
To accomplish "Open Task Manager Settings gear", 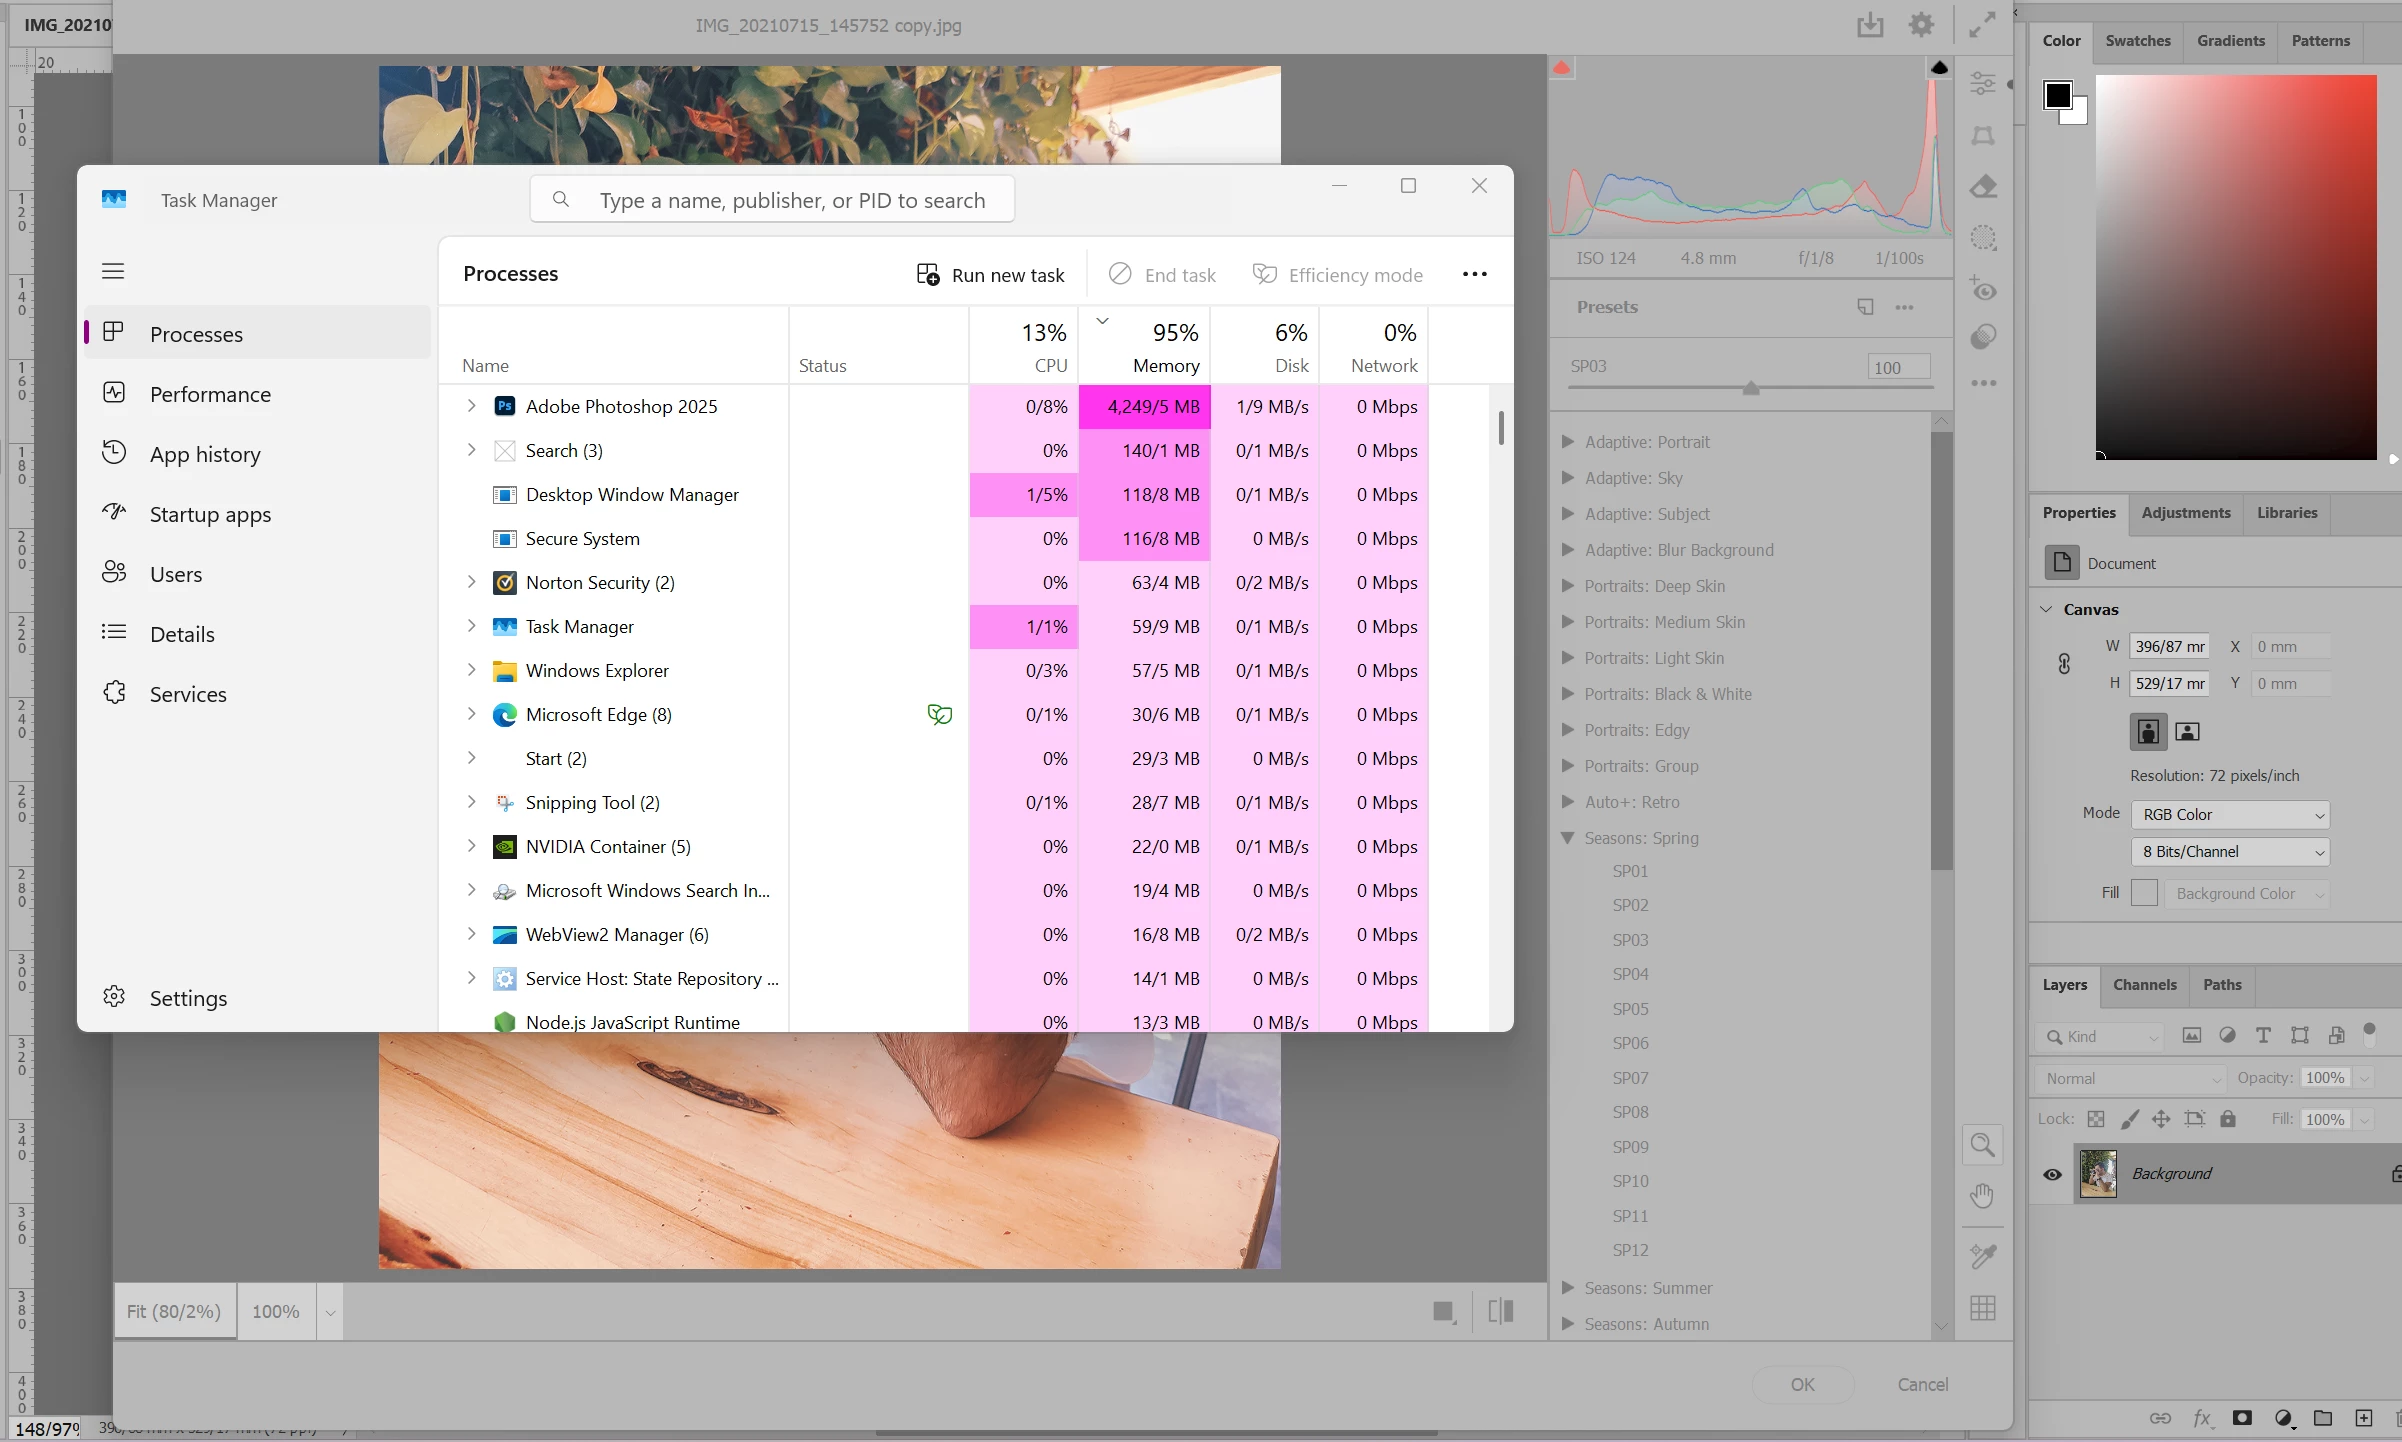I will point(114,997).
